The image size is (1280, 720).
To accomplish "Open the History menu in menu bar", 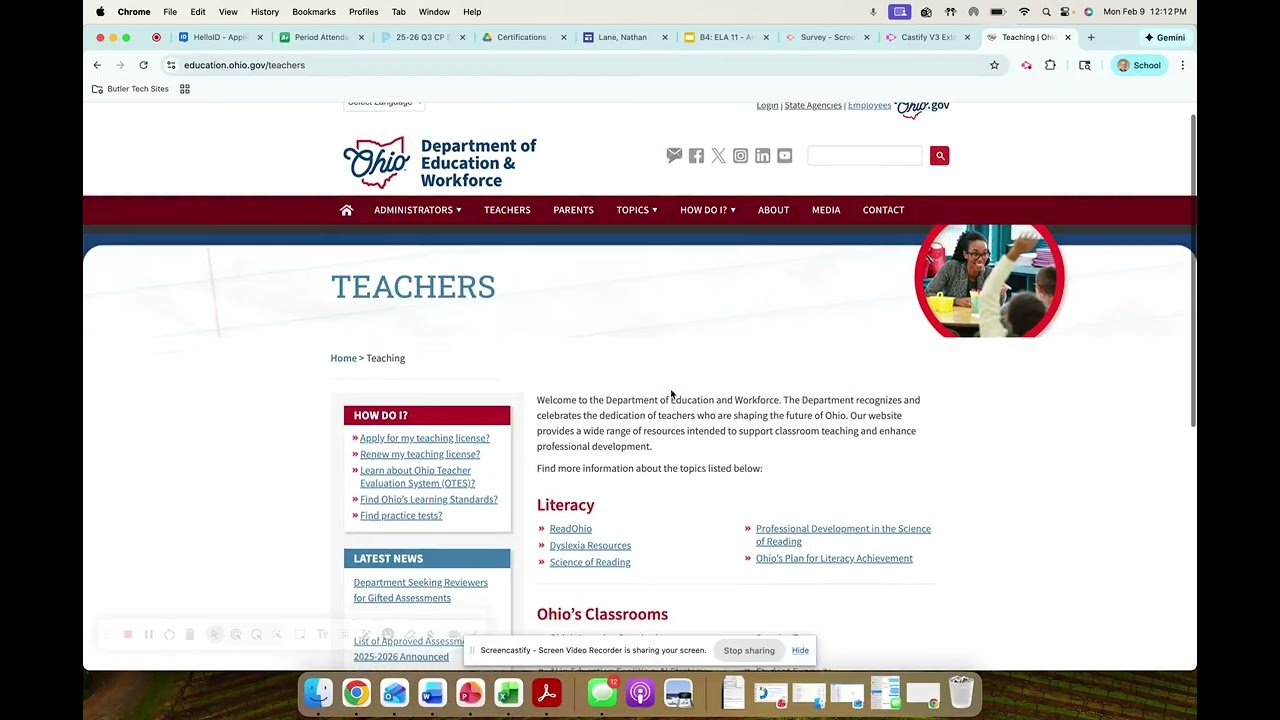I will click(265, 12).
